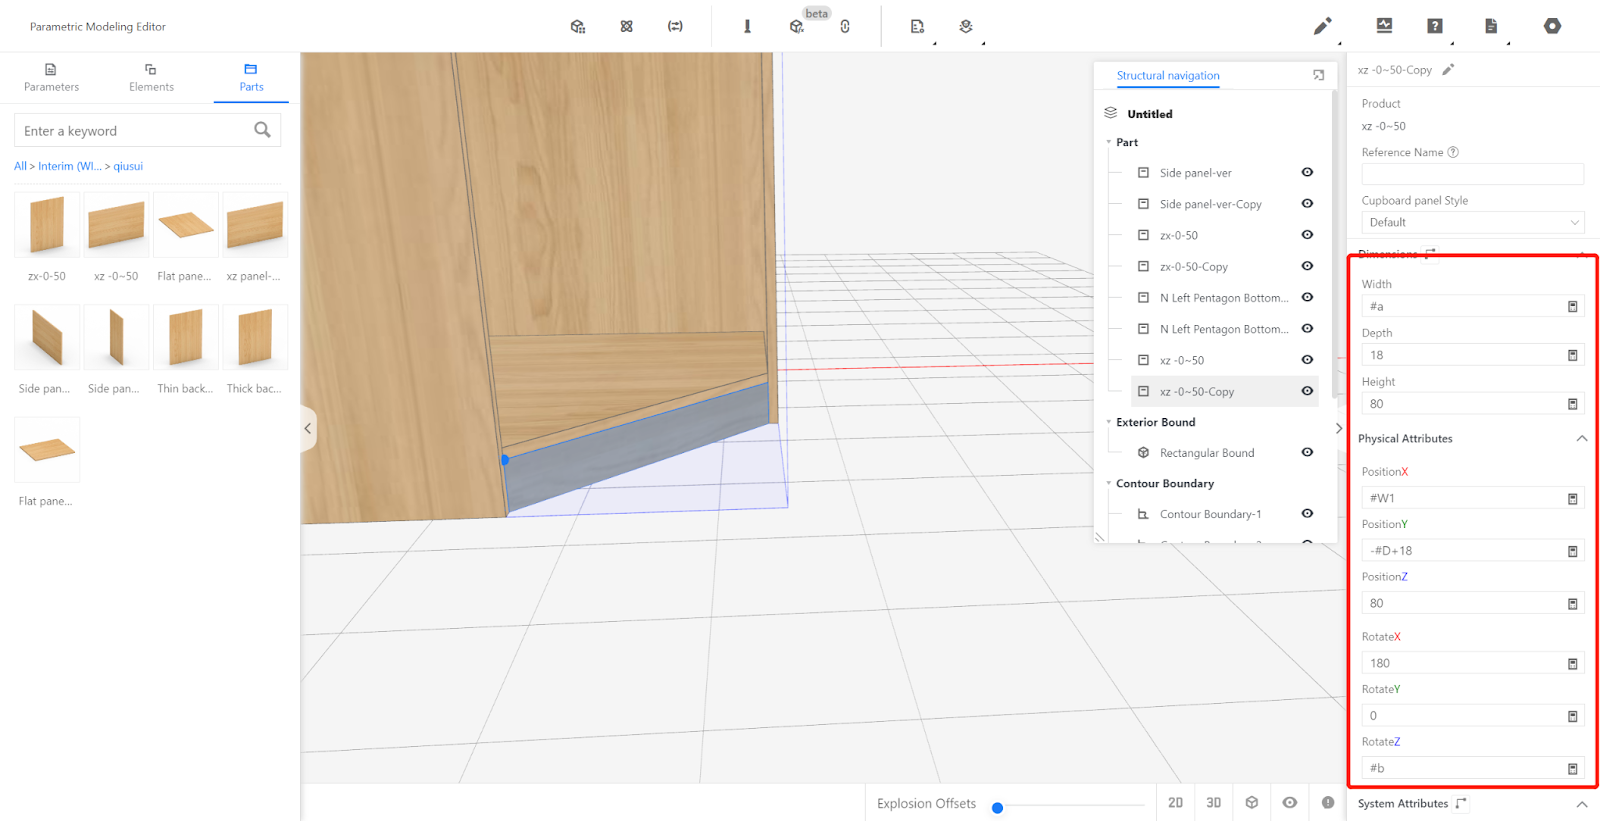
Task: Select zx-0-50-Copy in the part tree
Action: click(1193, 267)
